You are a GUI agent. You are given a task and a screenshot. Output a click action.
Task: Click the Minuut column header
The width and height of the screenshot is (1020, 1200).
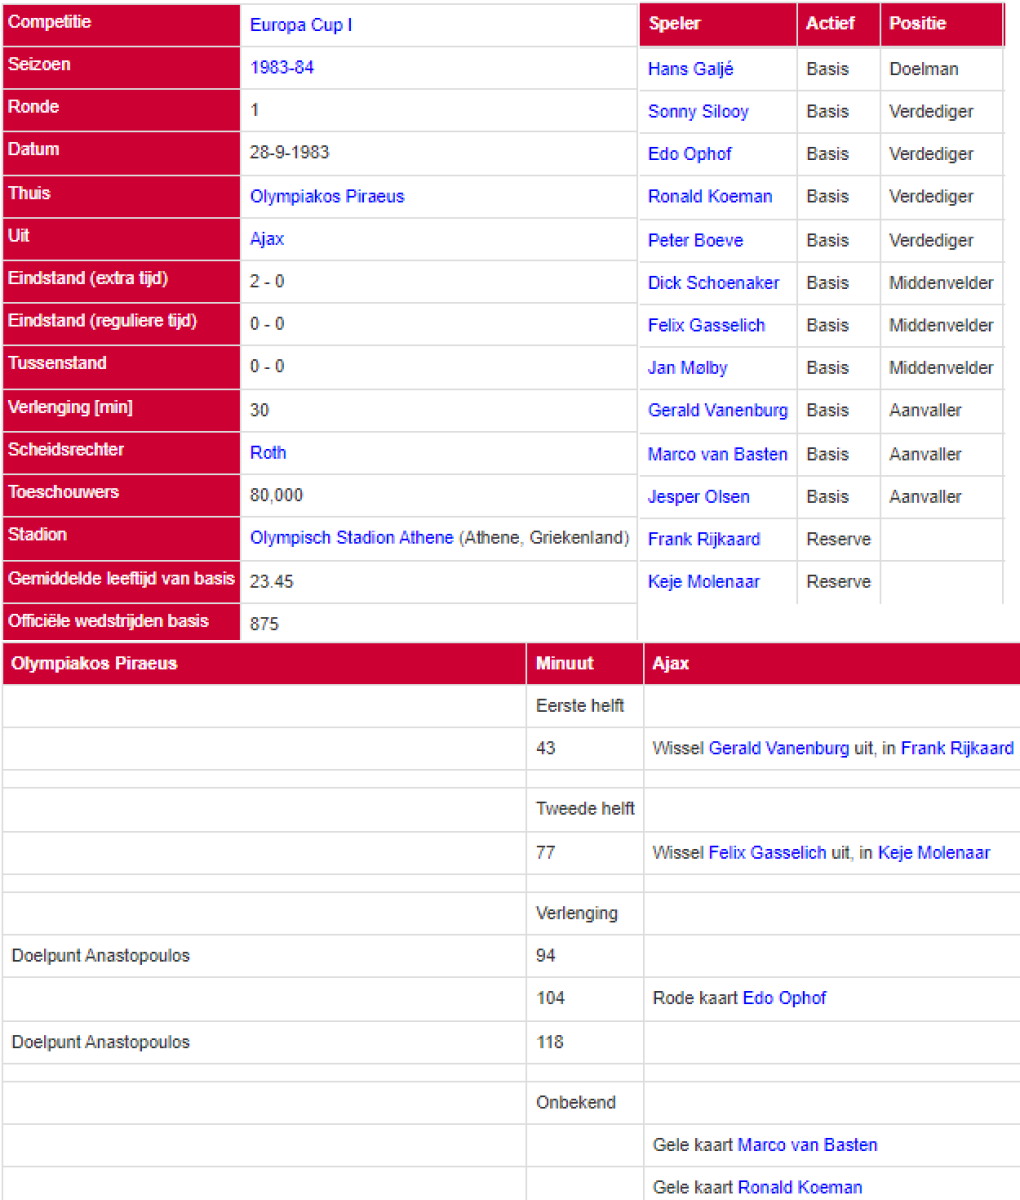coord(564,663)
